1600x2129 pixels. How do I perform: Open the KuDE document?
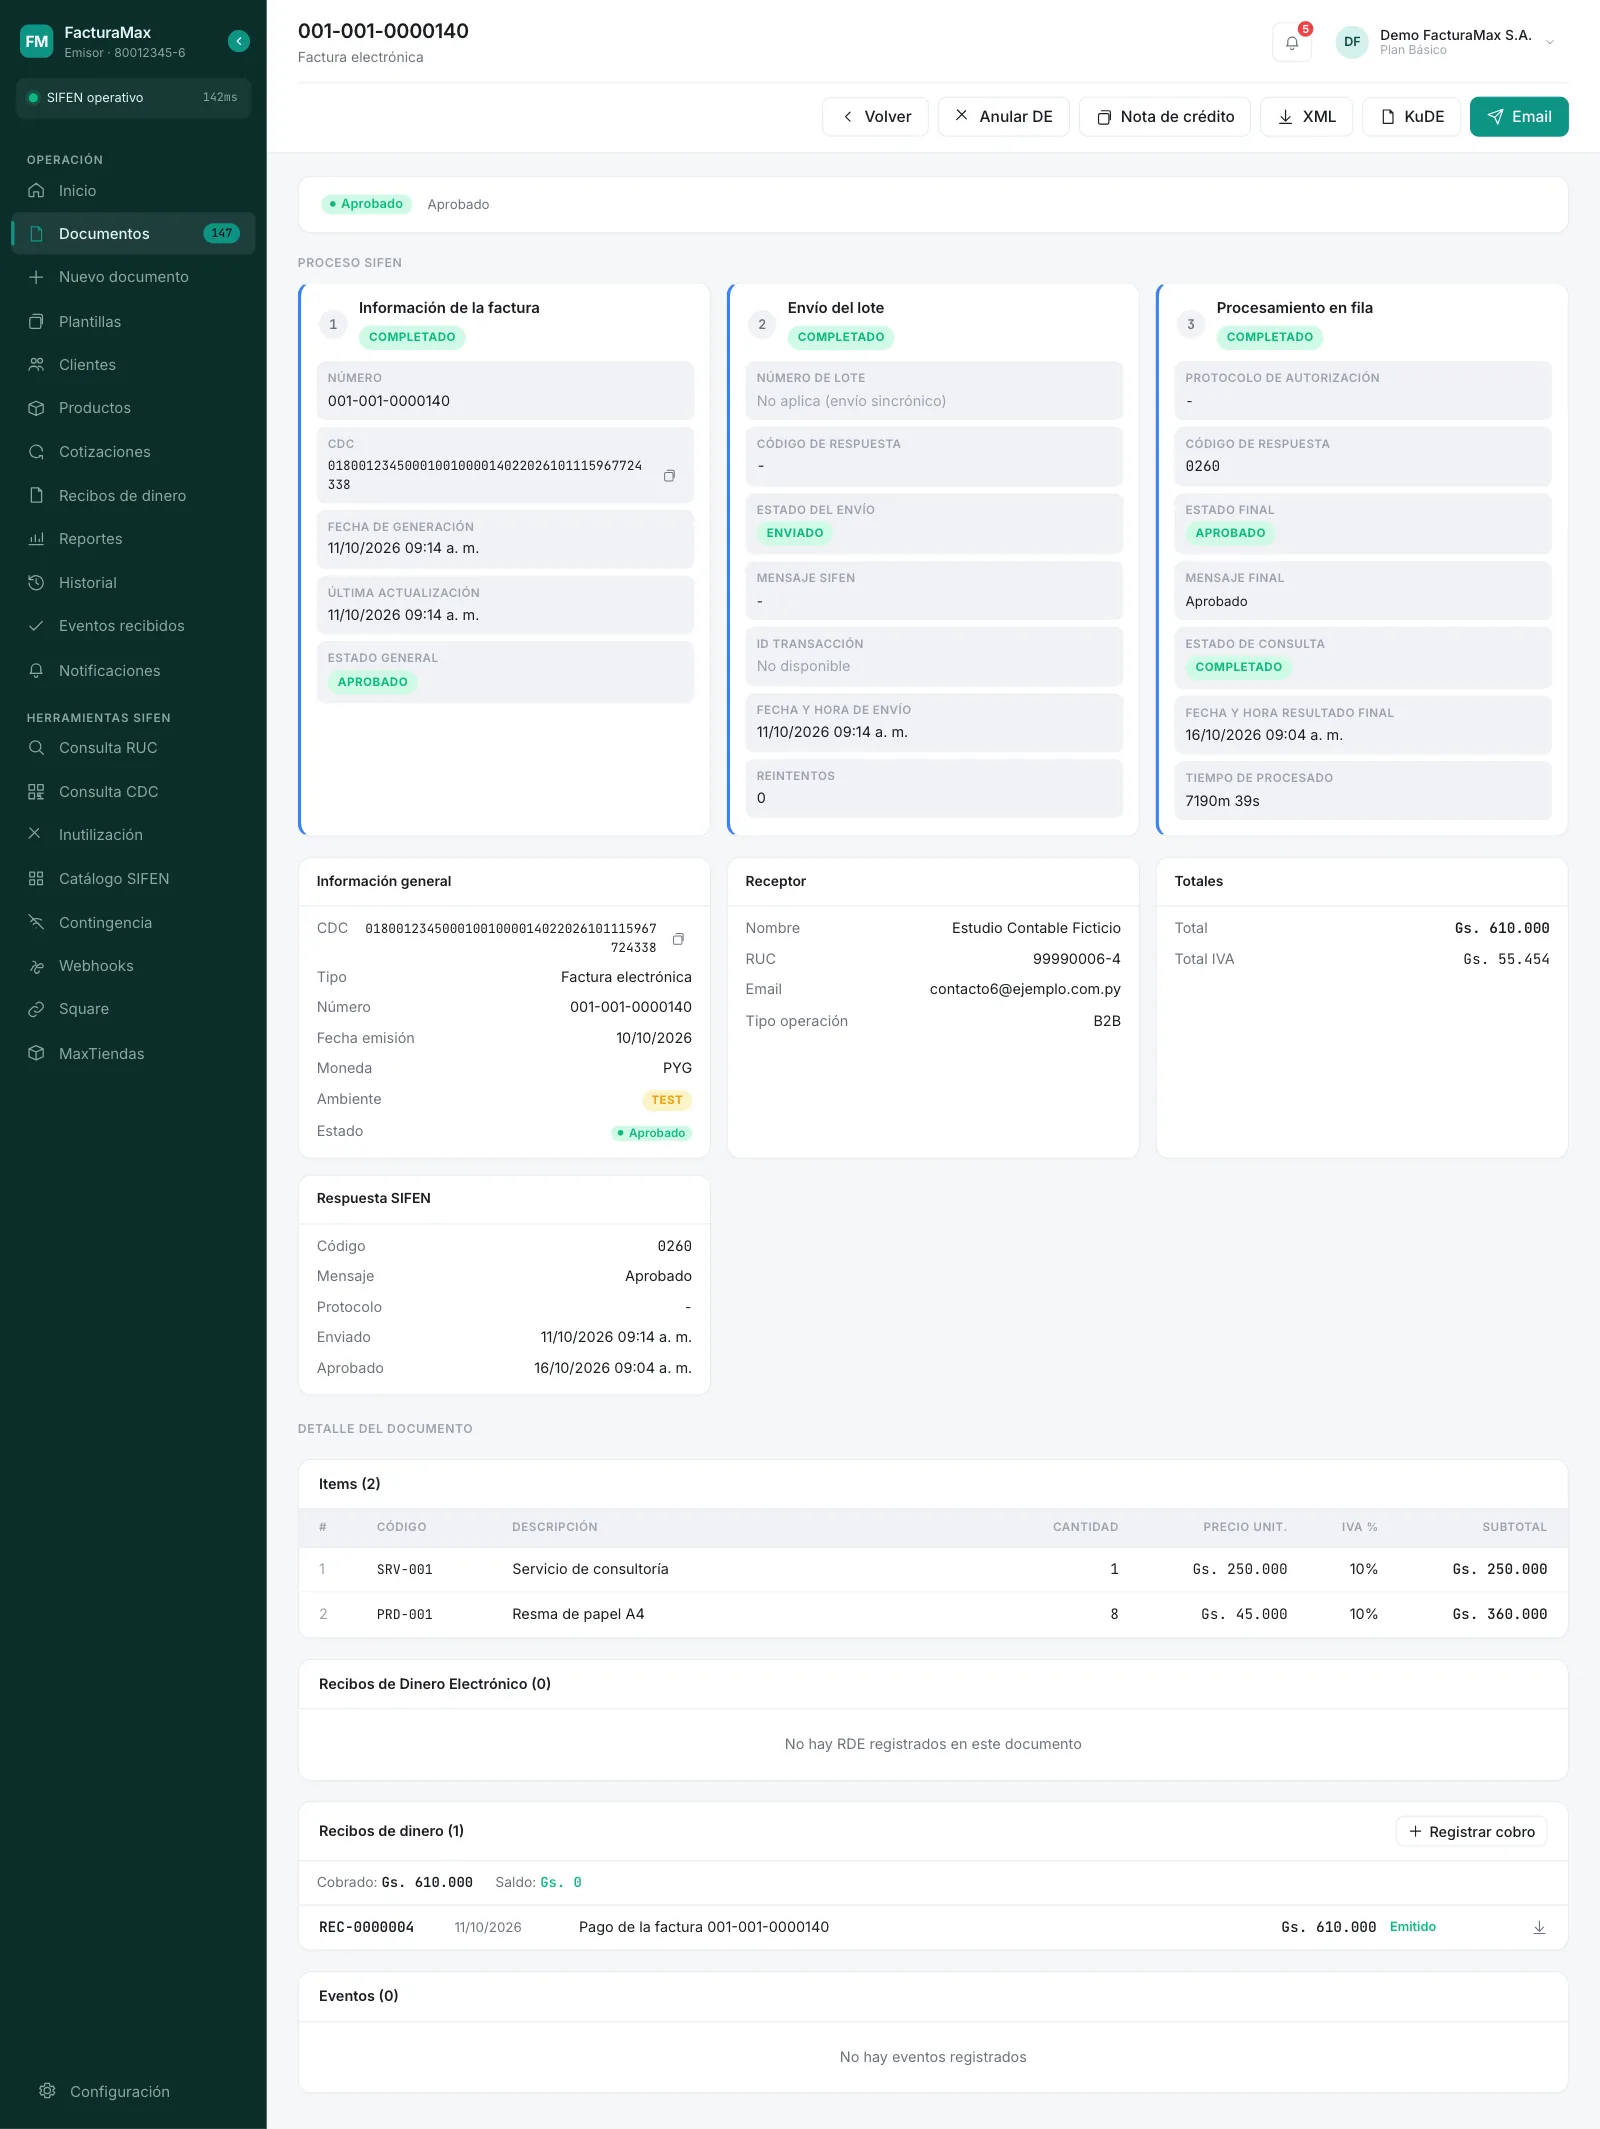[x=1411, y=117]
